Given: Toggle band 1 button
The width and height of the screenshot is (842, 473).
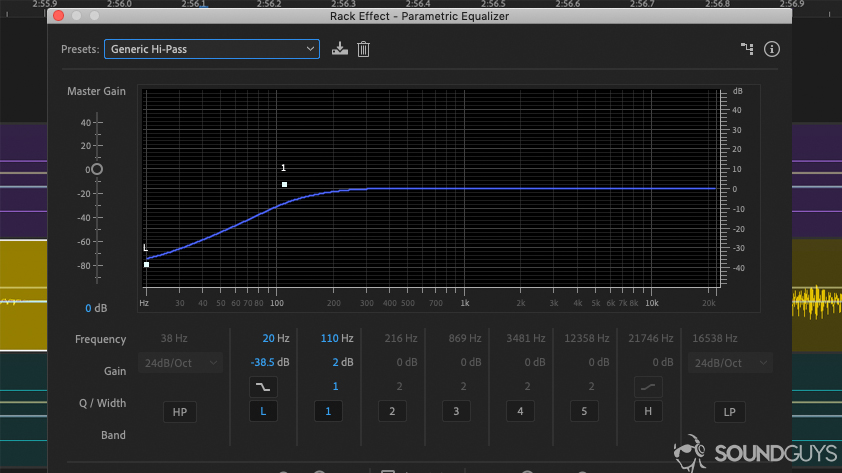Looking at the screenshot, I should [328, 411].
